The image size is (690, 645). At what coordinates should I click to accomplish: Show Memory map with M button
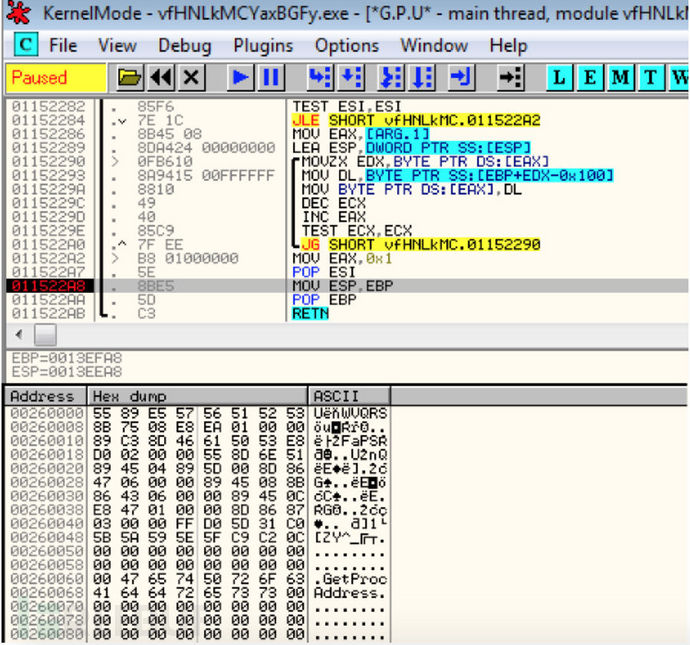pyautogui.click(x=621, y=78)
